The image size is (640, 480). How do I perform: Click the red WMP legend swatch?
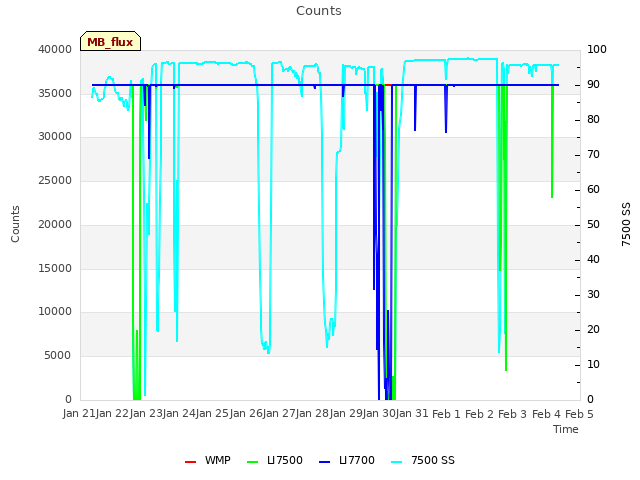(190, 462)
